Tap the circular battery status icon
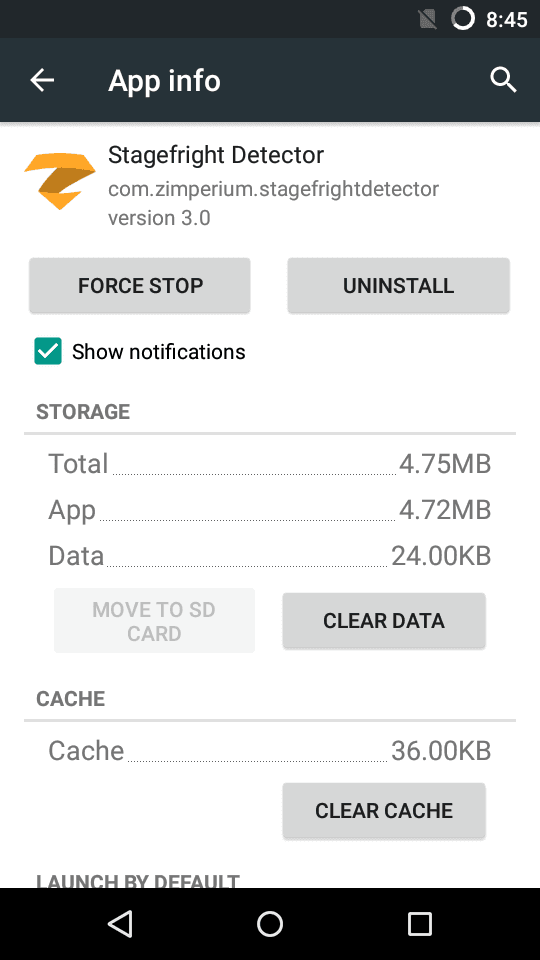The height and width of the screenshot is (960, 540). click(463, 19)
